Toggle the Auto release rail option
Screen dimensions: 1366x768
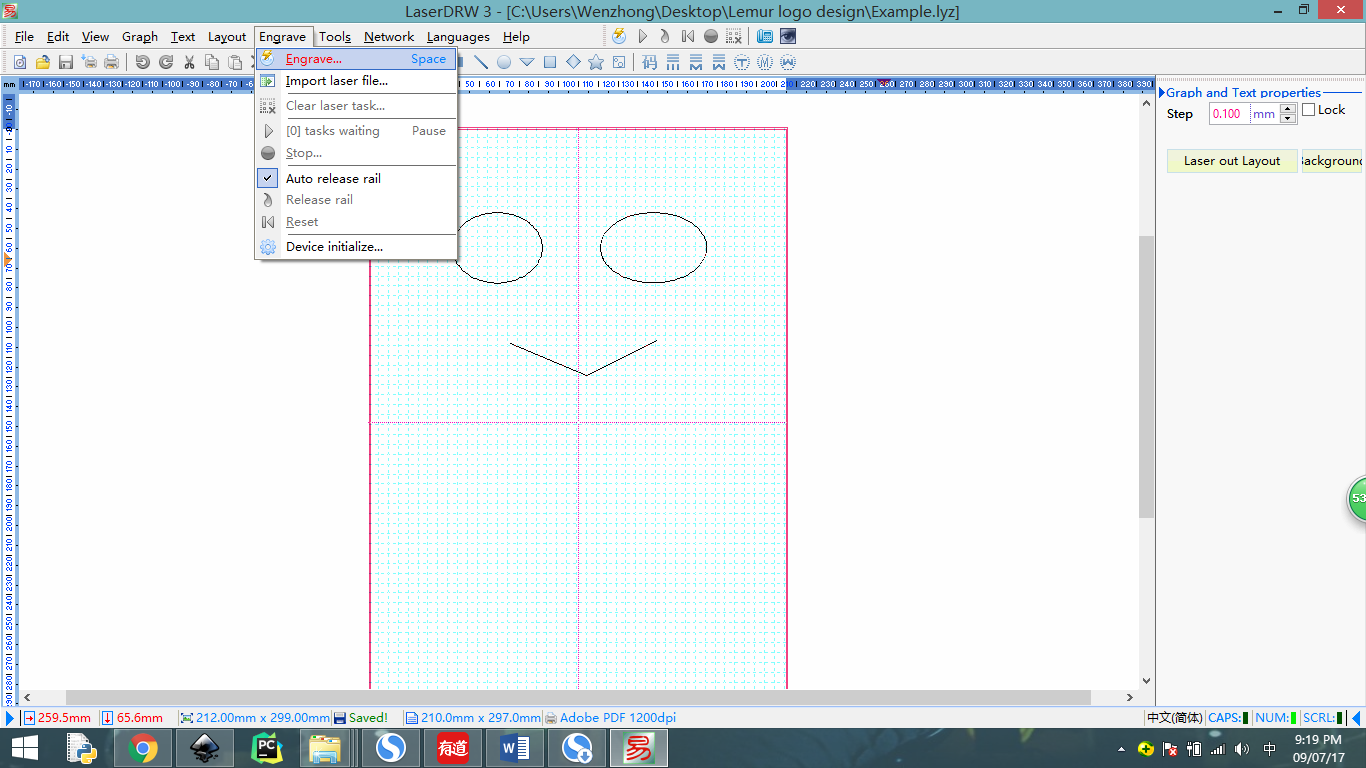pos(333,178)
